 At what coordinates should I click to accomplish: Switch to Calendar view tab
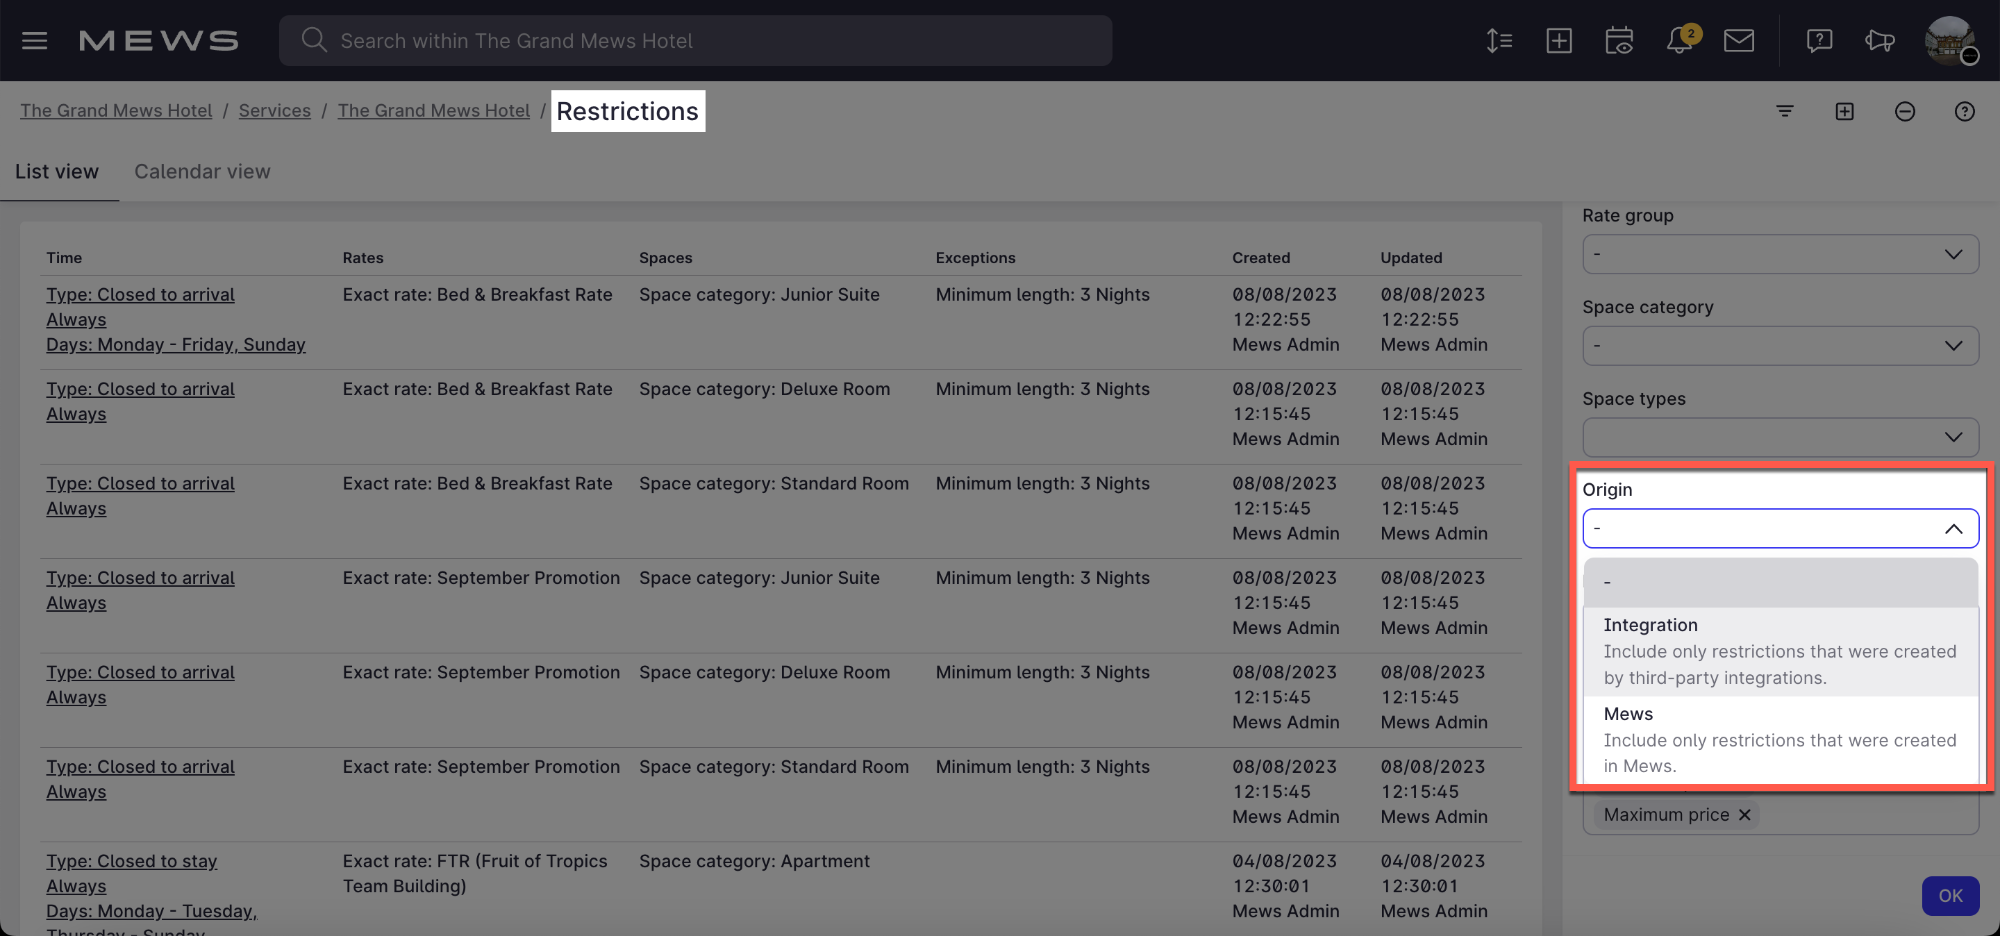(x=202, y=172)
